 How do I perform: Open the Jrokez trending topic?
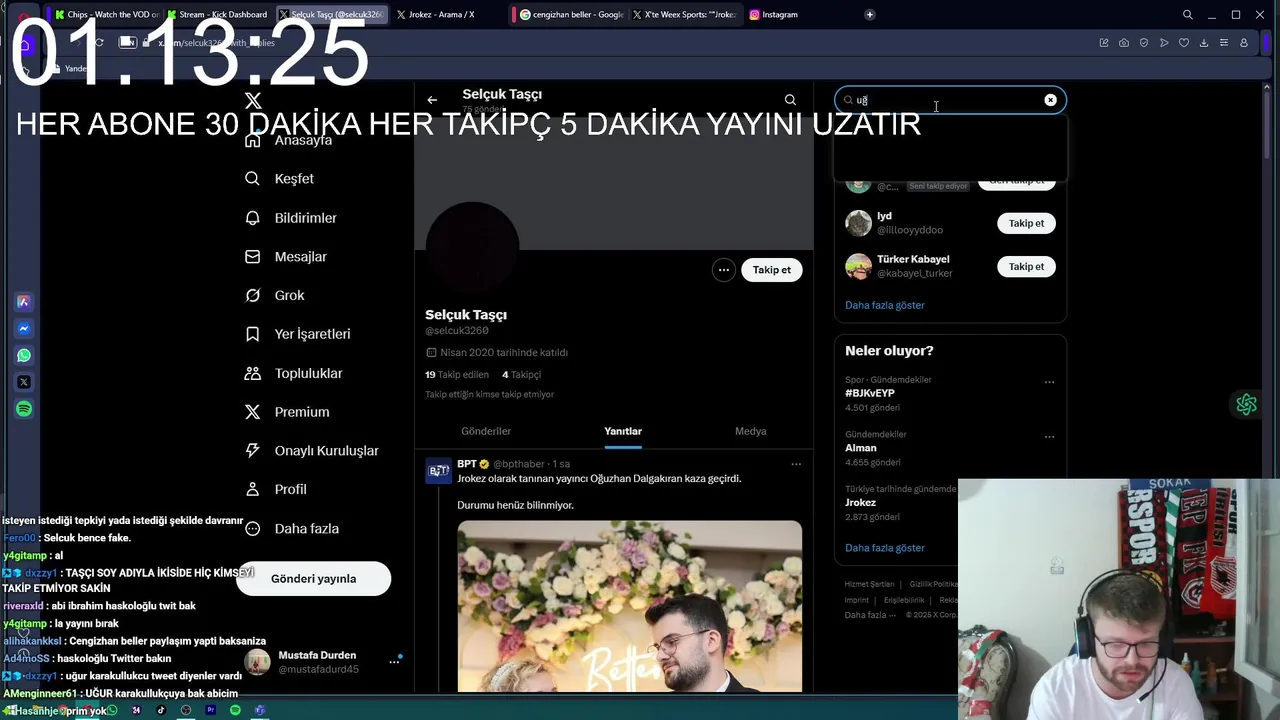[860, 503]
